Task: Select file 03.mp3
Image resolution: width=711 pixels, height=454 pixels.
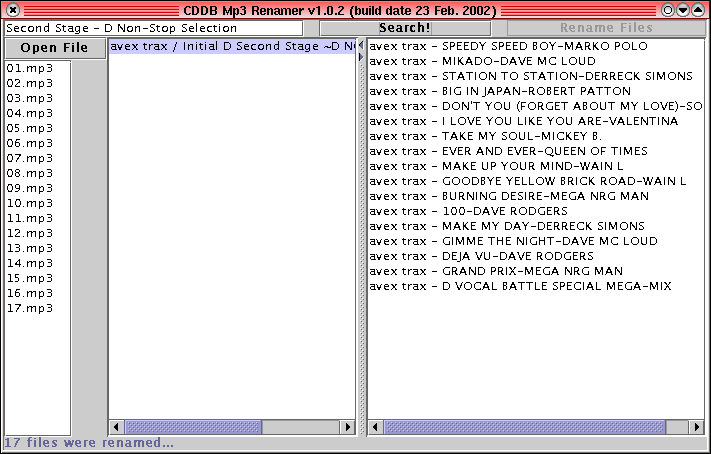Action: [x=37, y=98]
